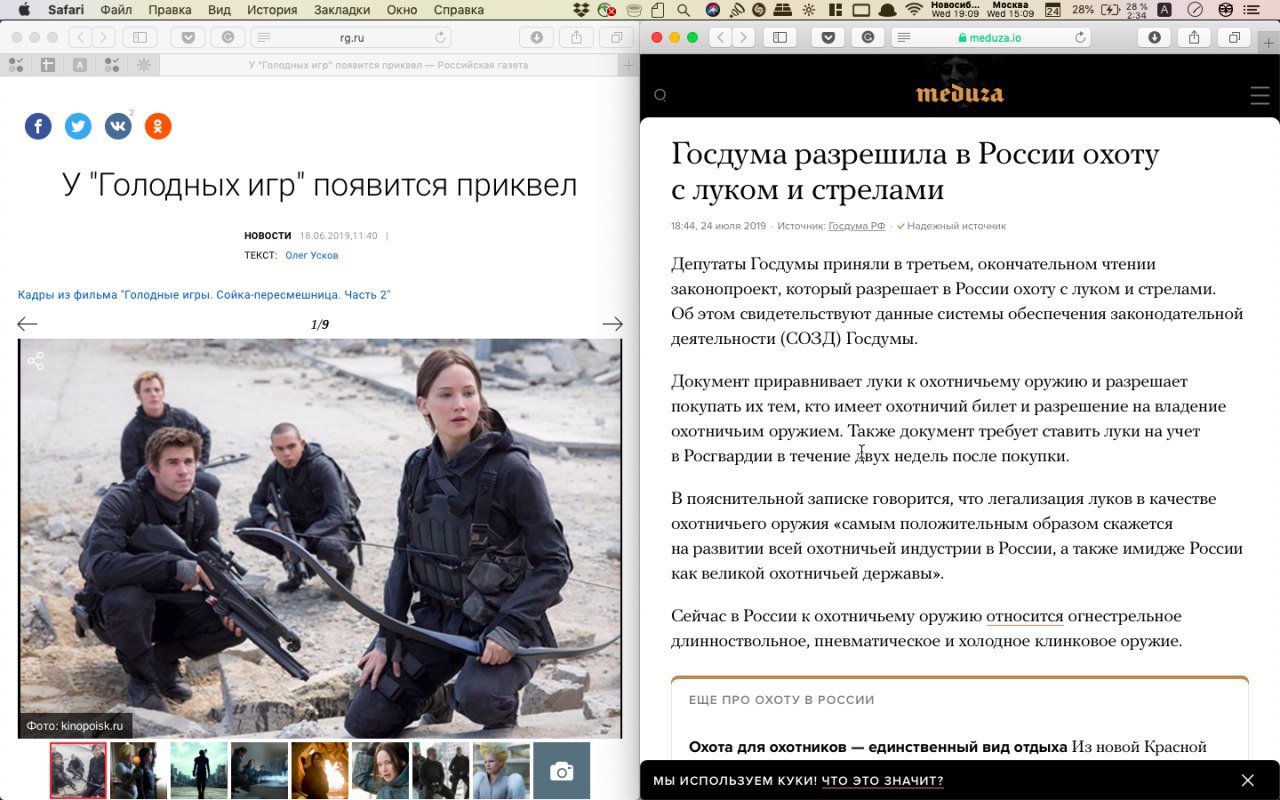Open the Справка menu
Screen dimensions: 1280x800
click(x=459, y=10)
